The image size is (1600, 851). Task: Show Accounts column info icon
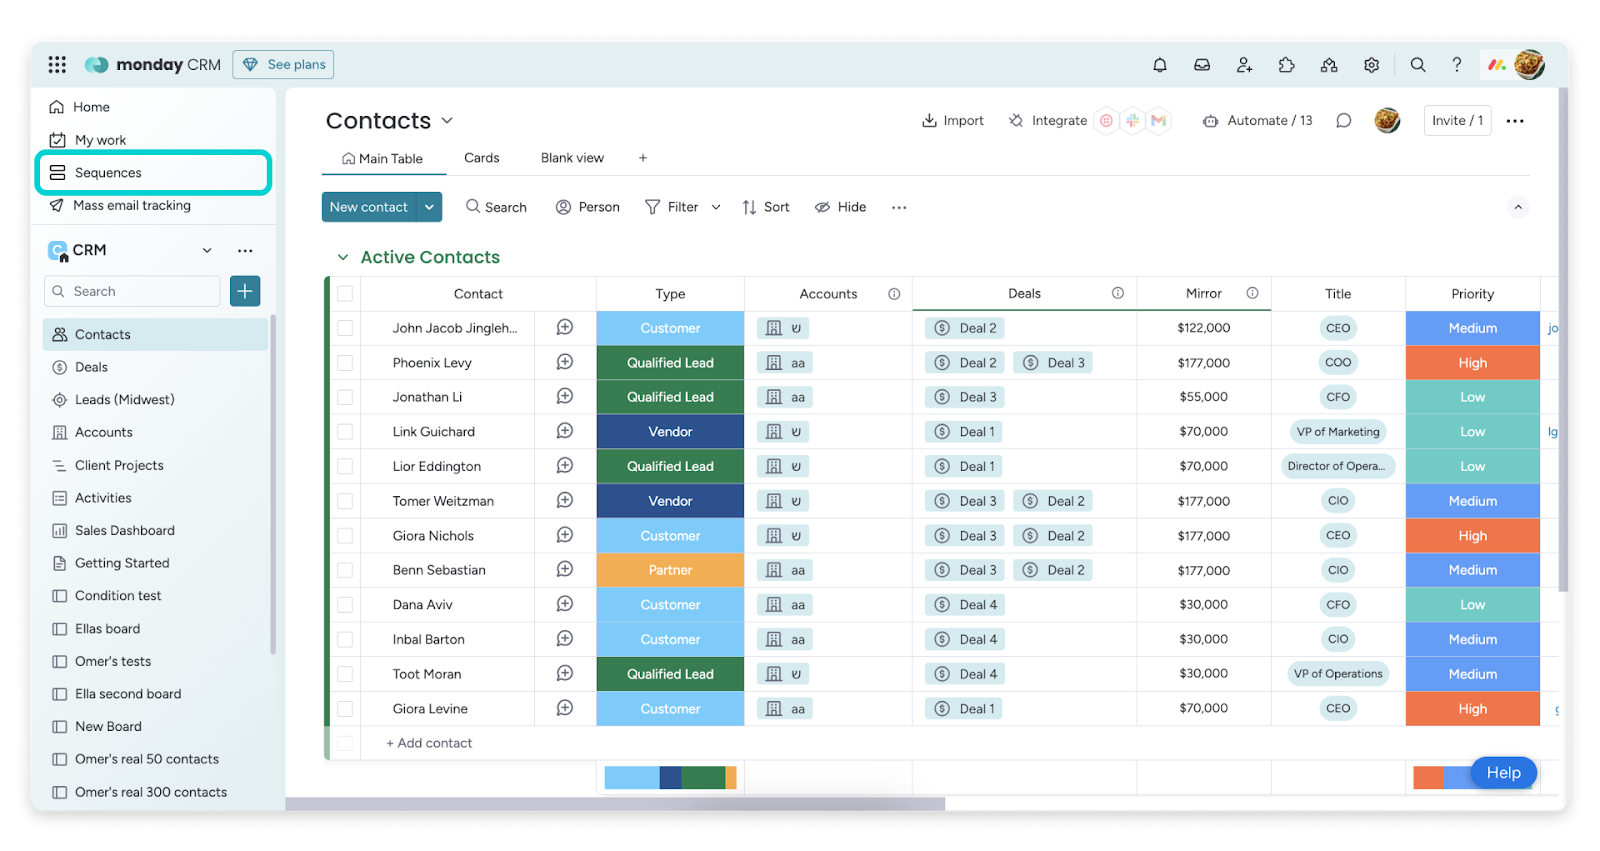point(894,294)
